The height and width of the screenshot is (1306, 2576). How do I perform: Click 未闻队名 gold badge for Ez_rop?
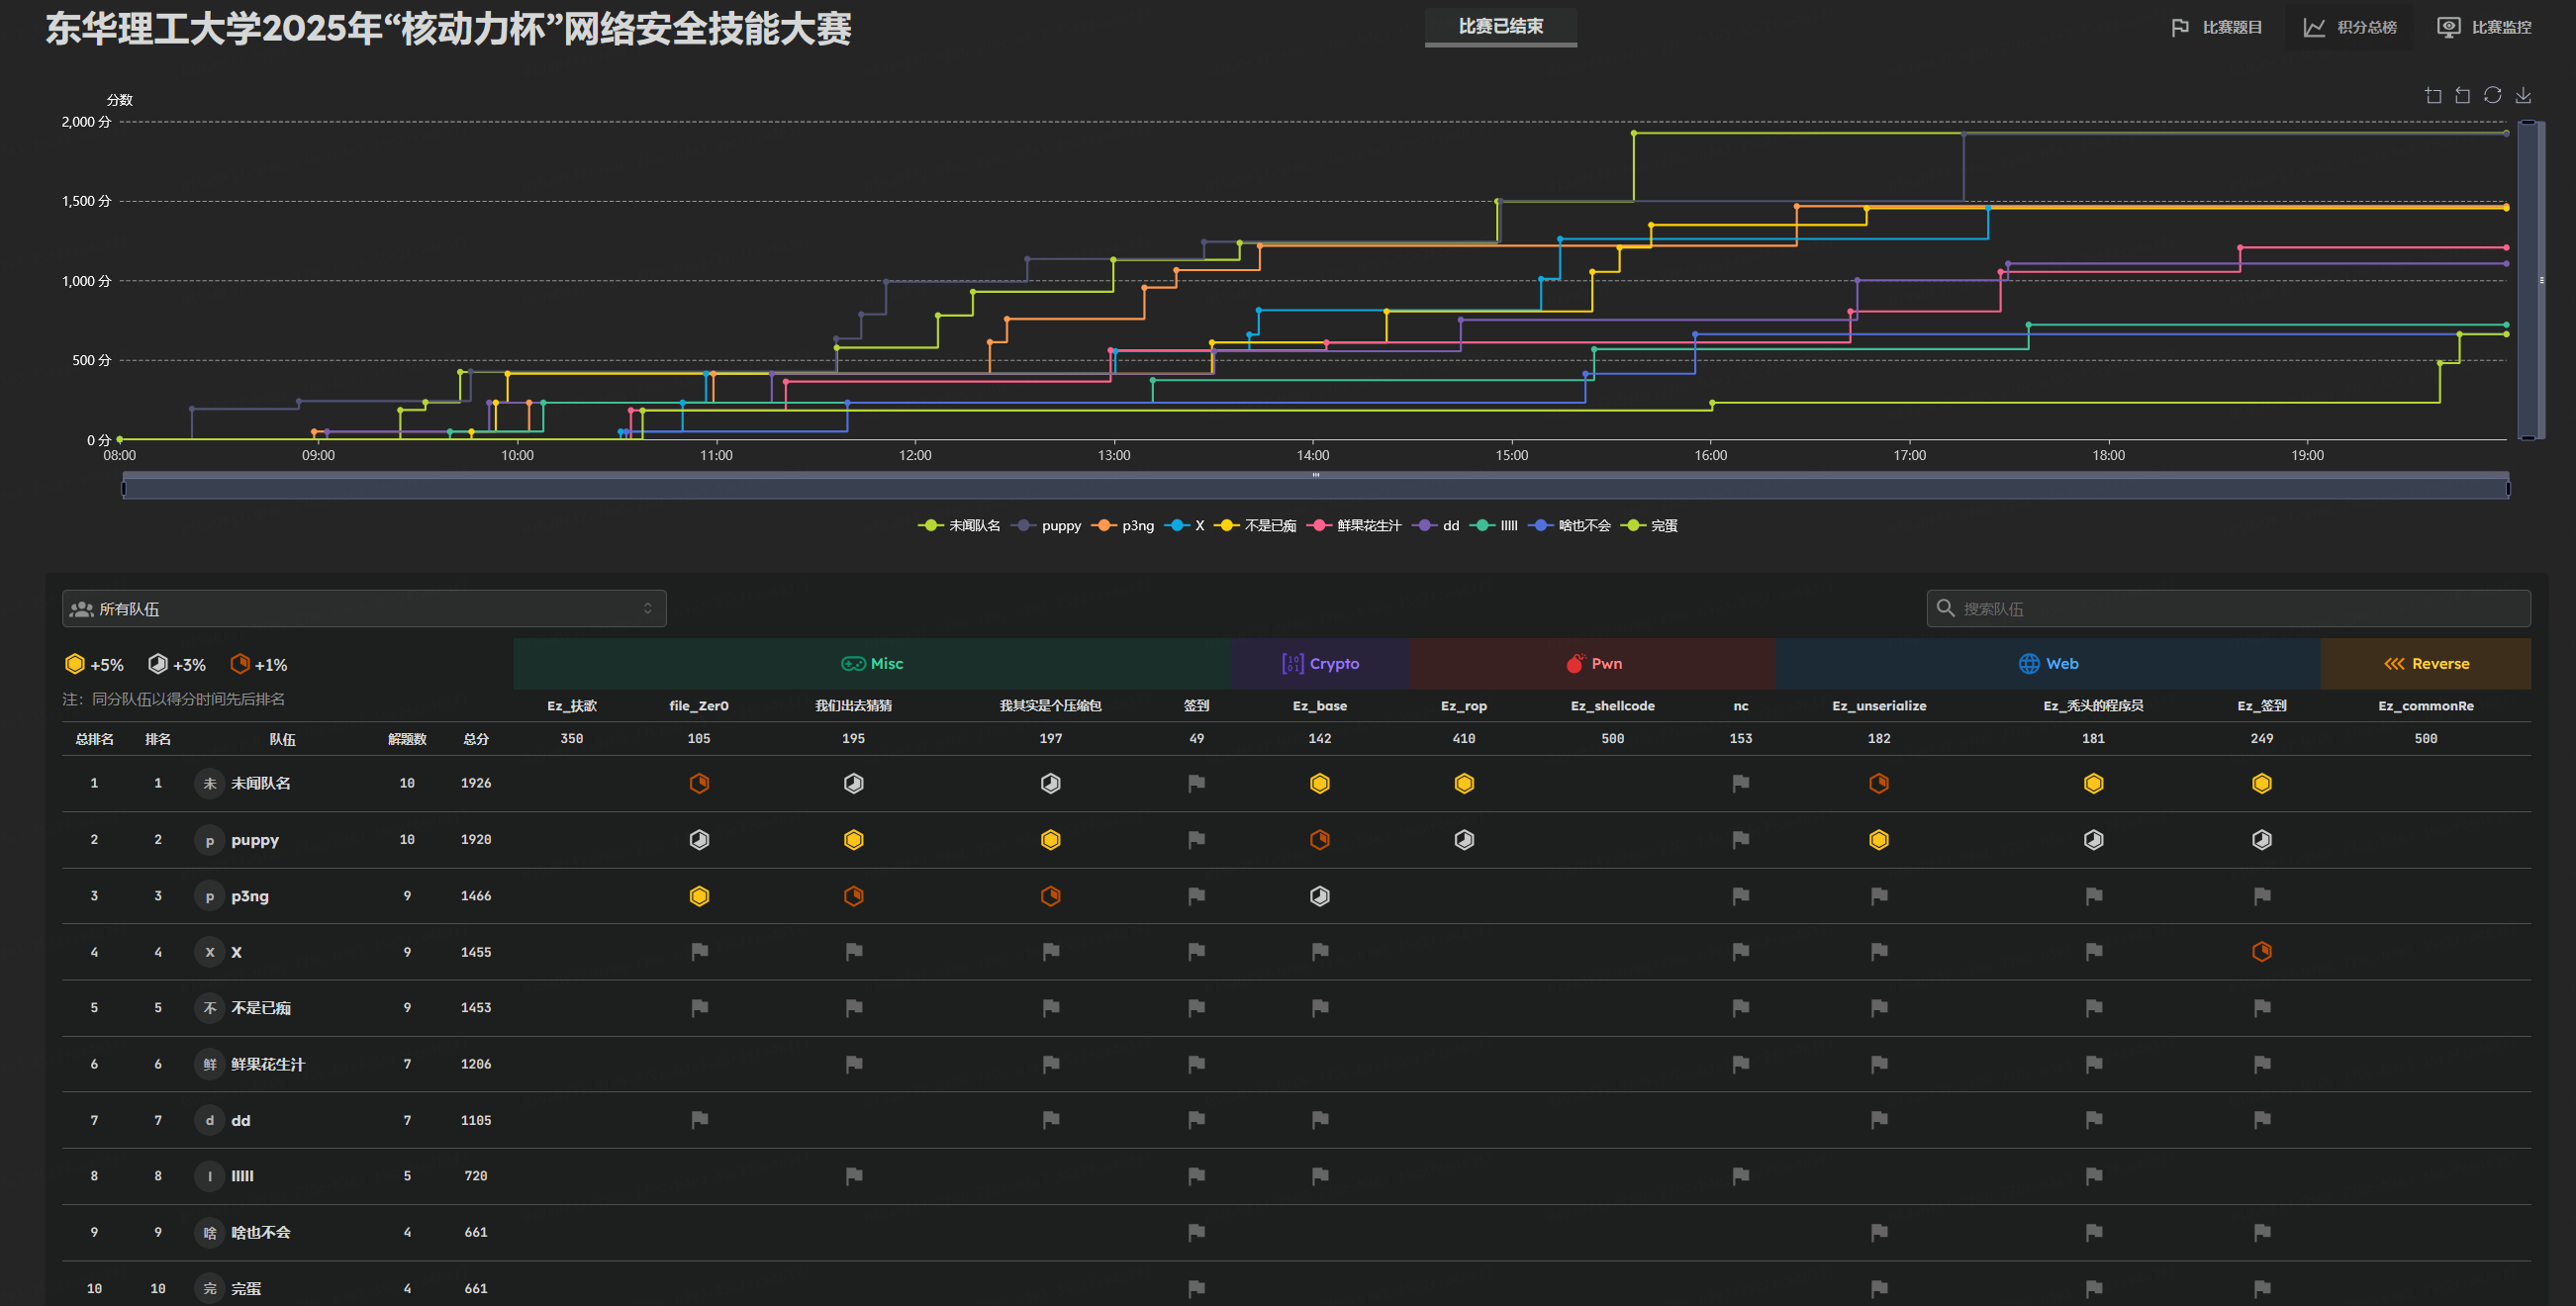coord(1463,784)
